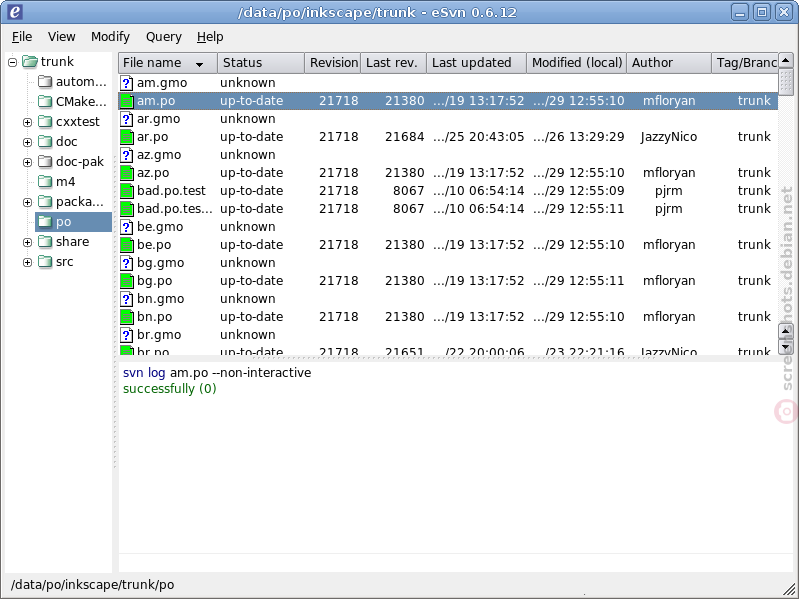Viewport: 799px width, 599px height.
Task: Click the trunk open-folder icon
Action: tap(30, 62)
